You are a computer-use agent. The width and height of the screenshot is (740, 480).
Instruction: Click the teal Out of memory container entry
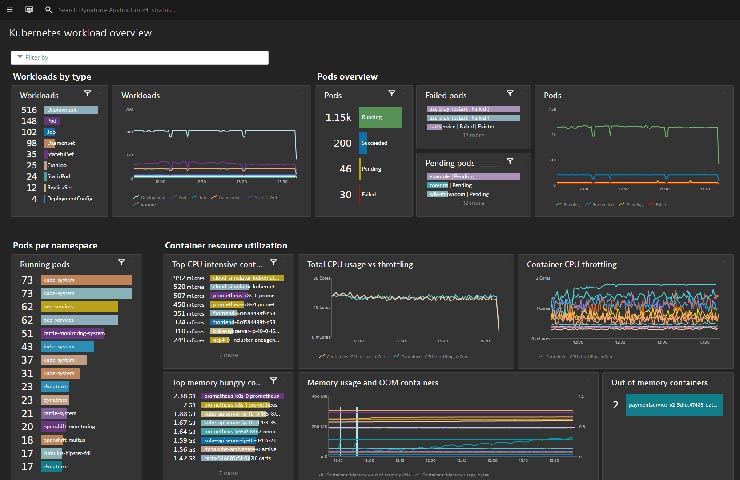674,404
